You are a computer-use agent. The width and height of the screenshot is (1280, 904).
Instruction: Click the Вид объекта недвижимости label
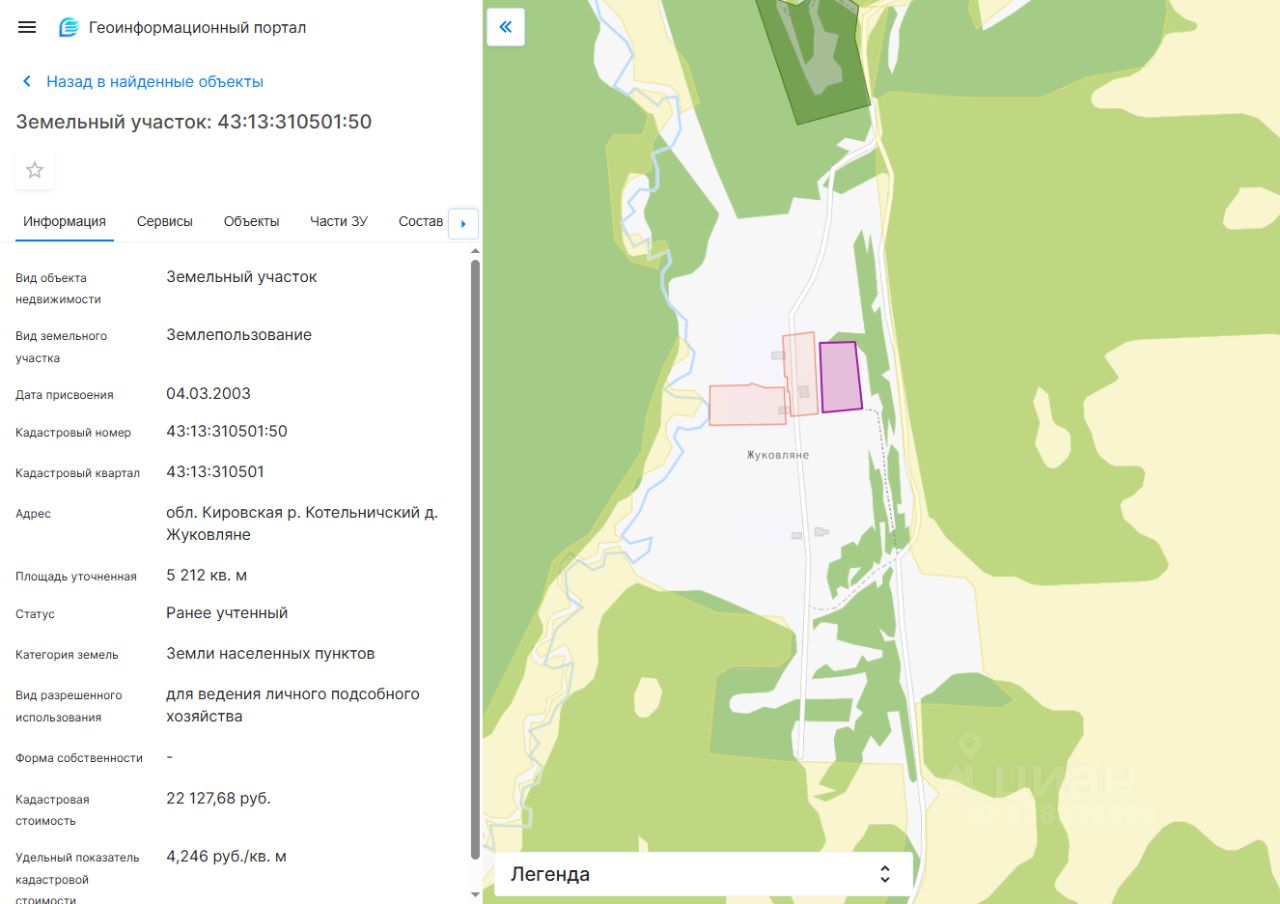click(58, 288)
